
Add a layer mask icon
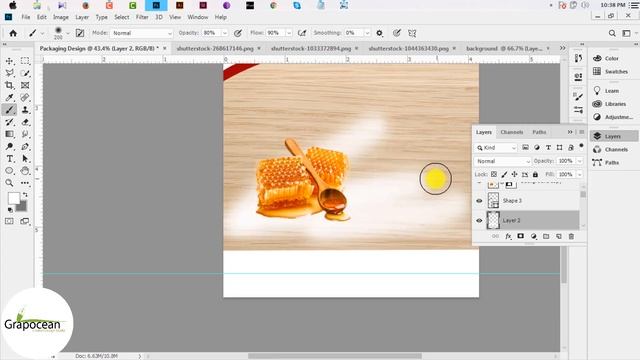(520, 236)
